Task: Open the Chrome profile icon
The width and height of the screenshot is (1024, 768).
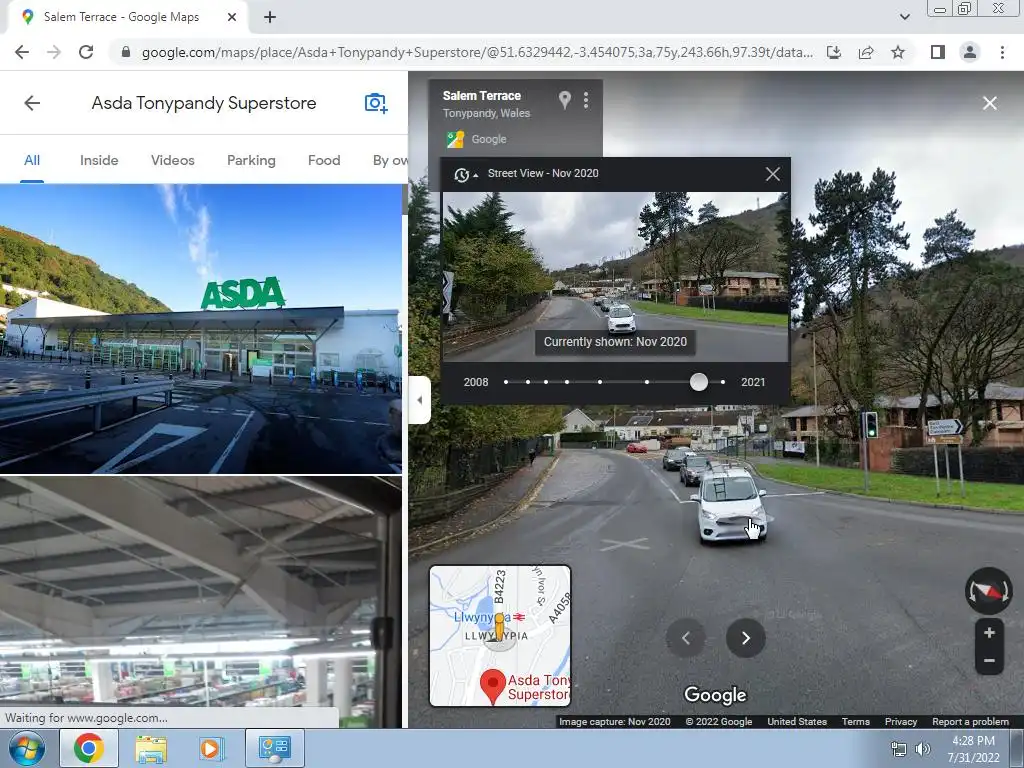Action: point(970,52)
